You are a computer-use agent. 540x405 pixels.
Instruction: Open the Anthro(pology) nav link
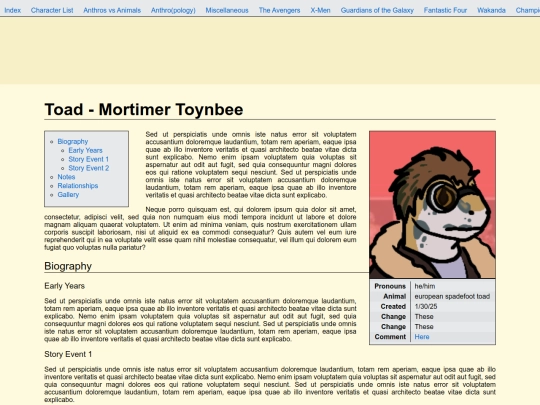[x=173, y=10]
